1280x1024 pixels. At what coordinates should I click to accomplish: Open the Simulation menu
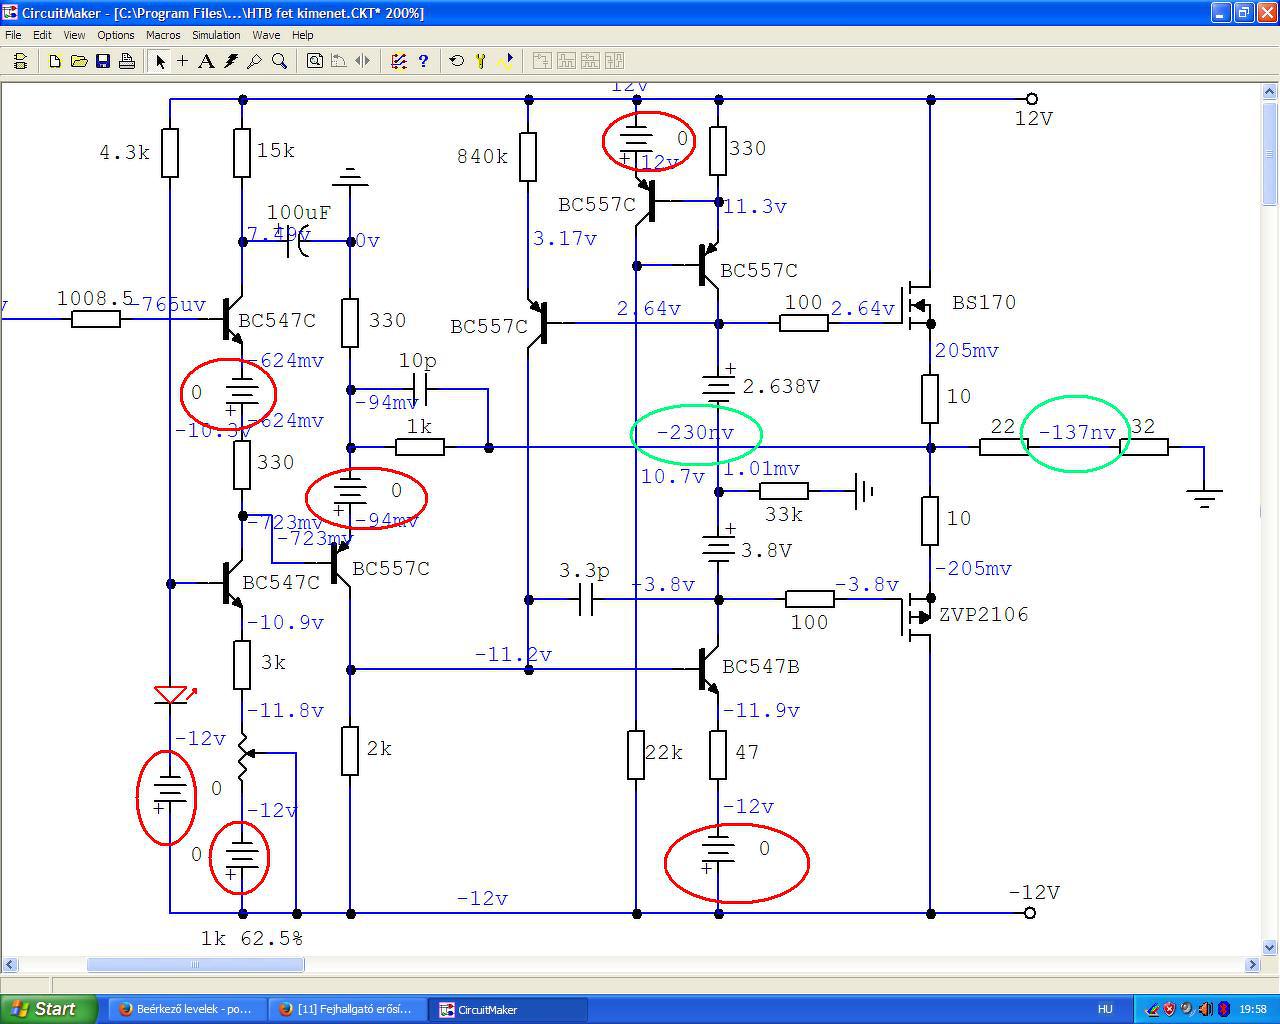[216, 35]
